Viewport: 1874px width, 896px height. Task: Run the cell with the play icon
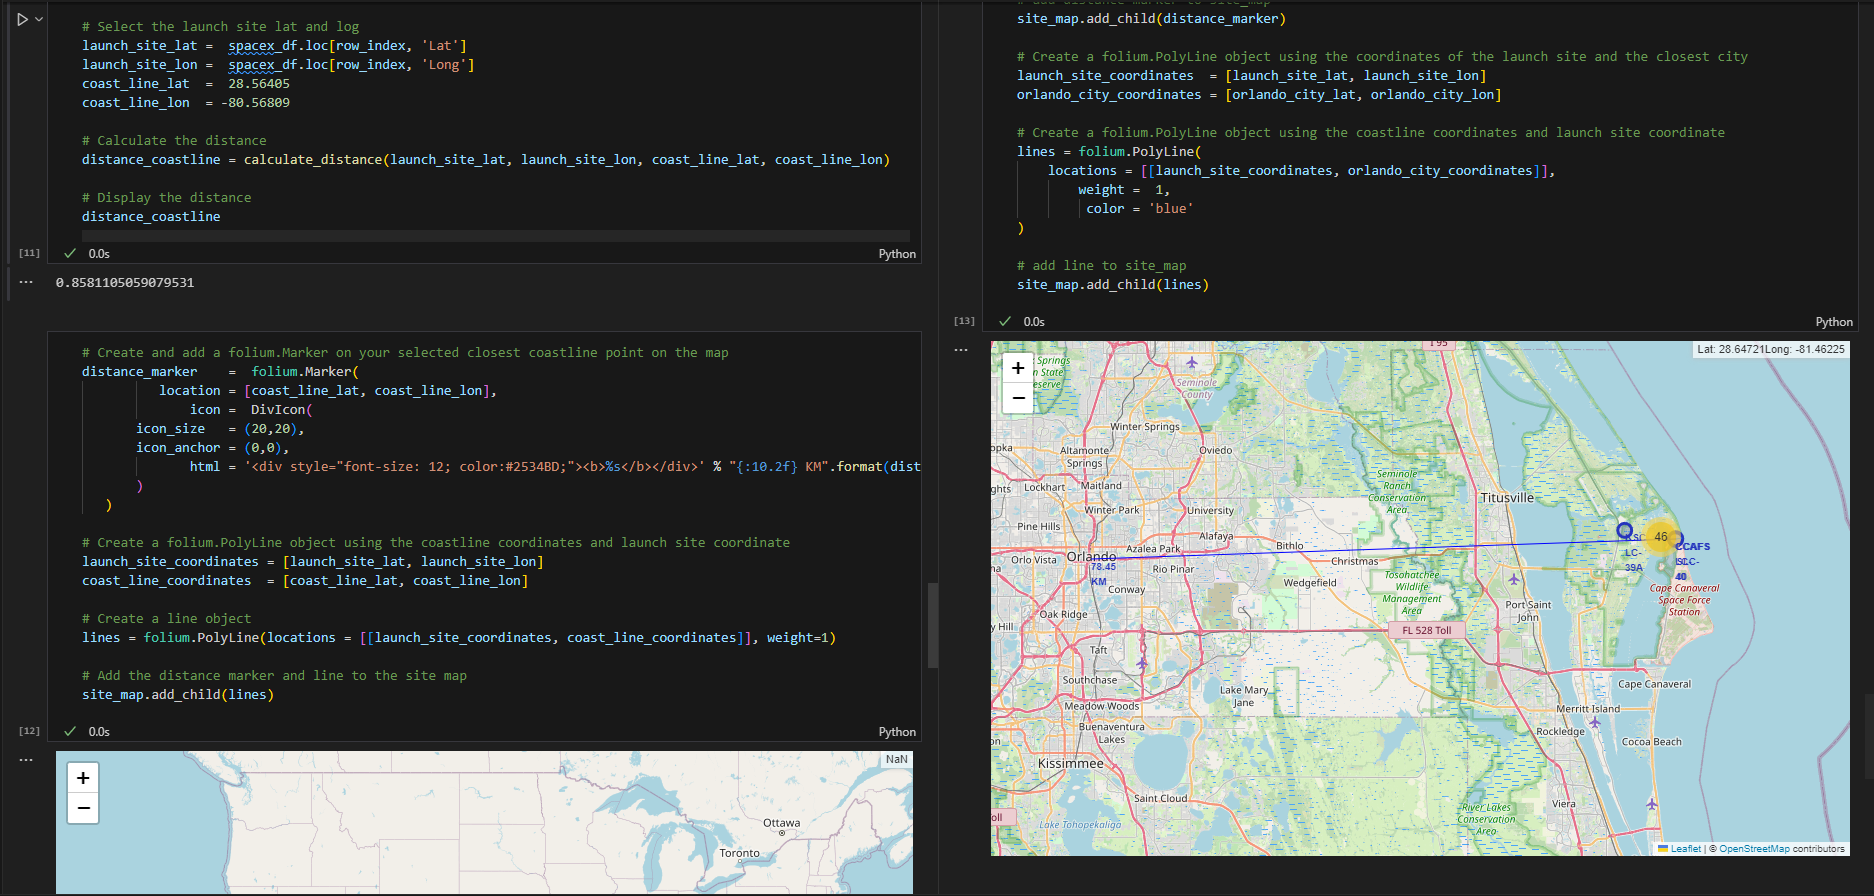click(22, 19)
